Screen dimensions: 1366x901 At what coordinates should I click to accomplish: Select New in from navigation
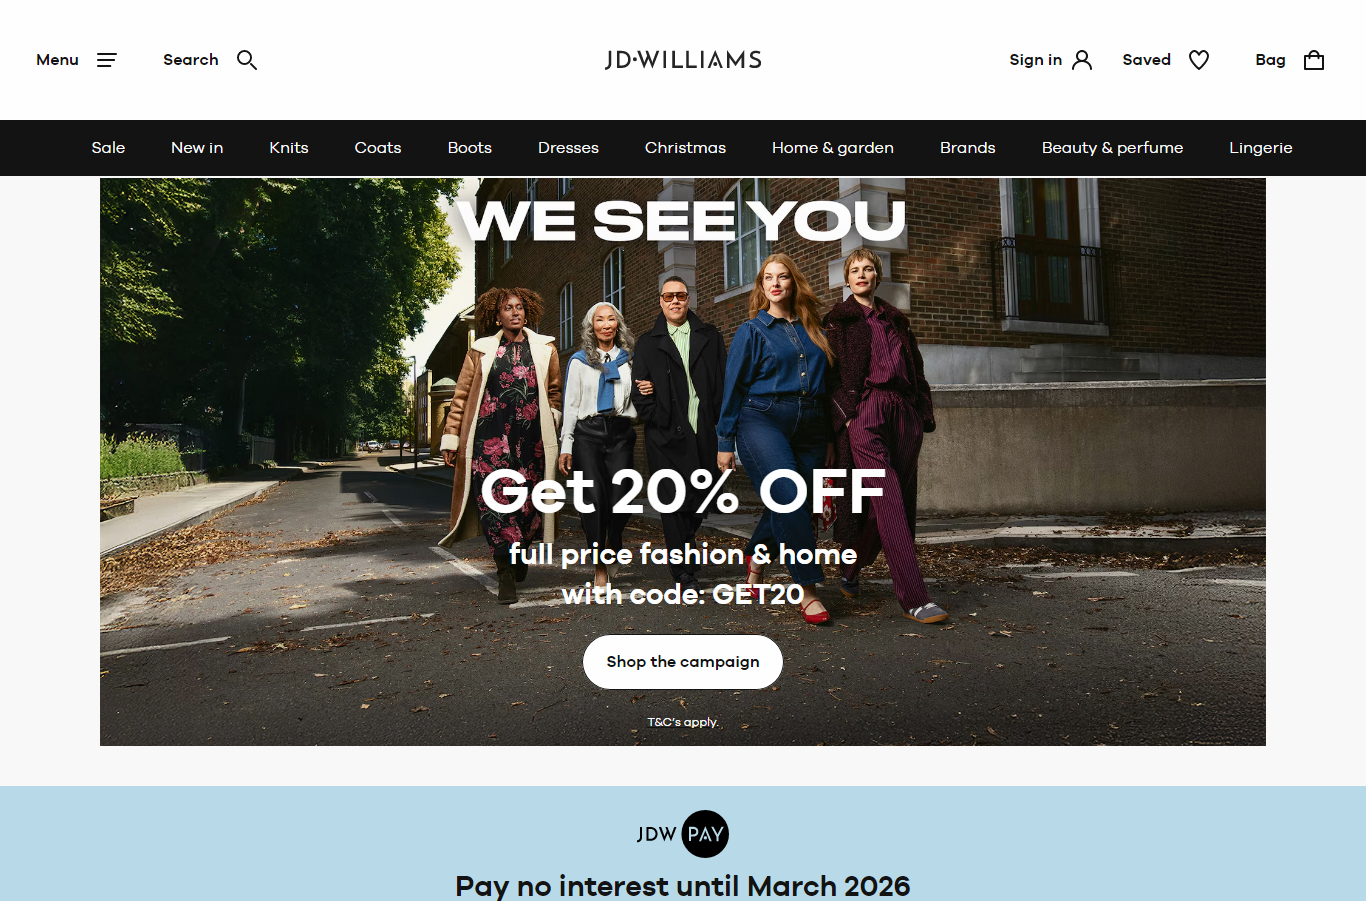click(197, 148)
